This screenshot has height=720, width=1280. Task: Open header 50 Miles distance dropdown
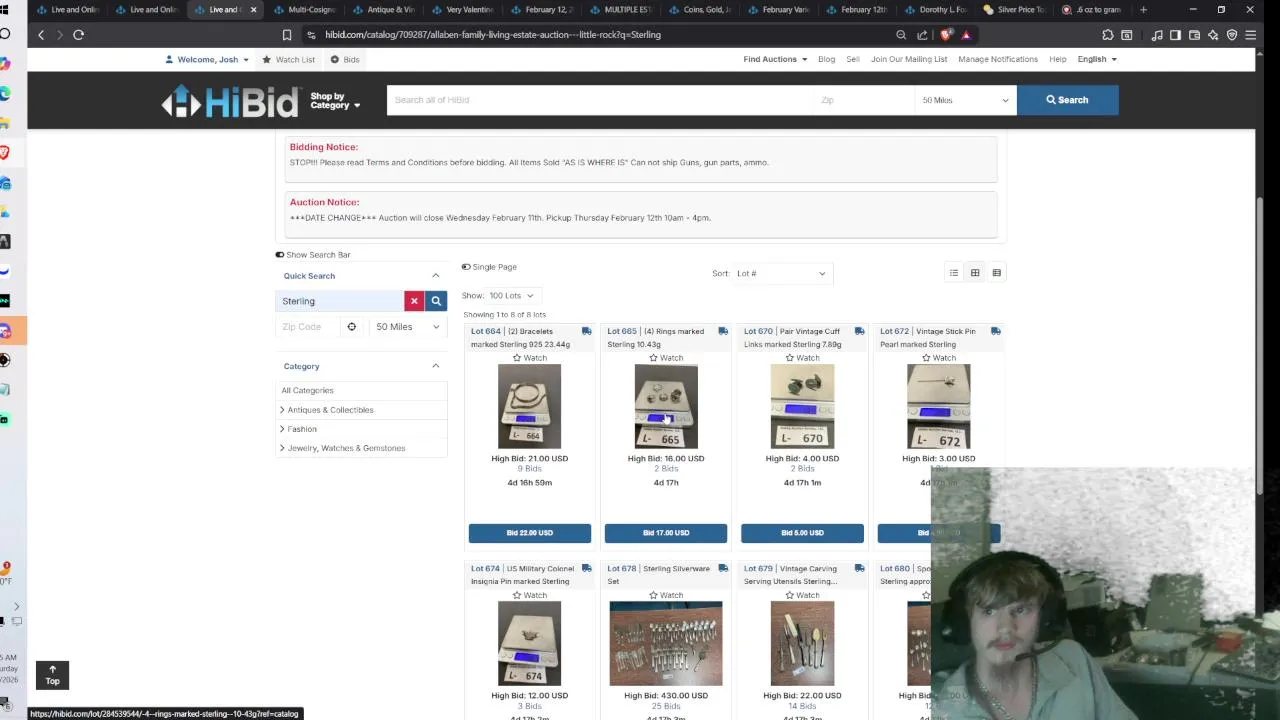click(x=966, y=100)
